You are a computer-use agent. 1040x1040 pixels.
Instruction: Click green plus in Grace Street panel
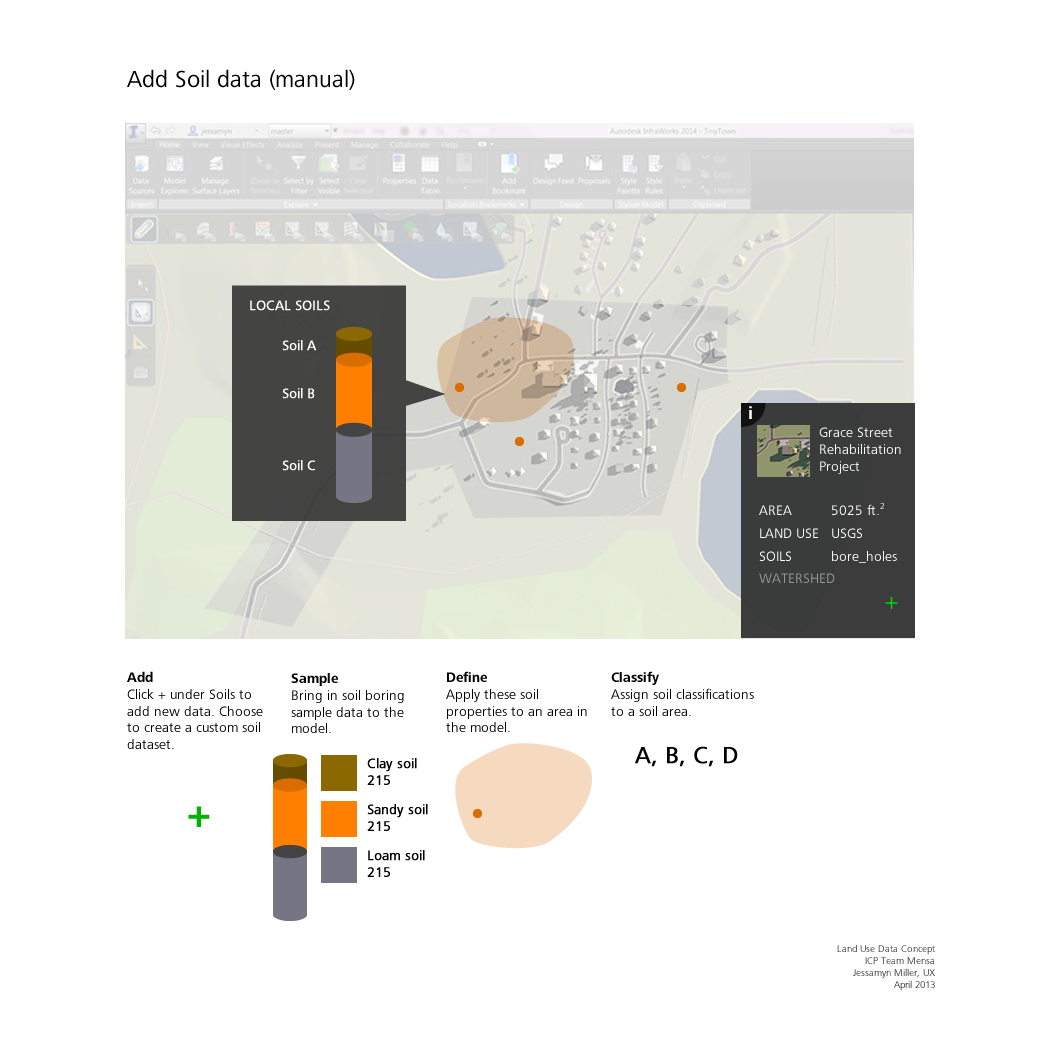tap(891, 603)
